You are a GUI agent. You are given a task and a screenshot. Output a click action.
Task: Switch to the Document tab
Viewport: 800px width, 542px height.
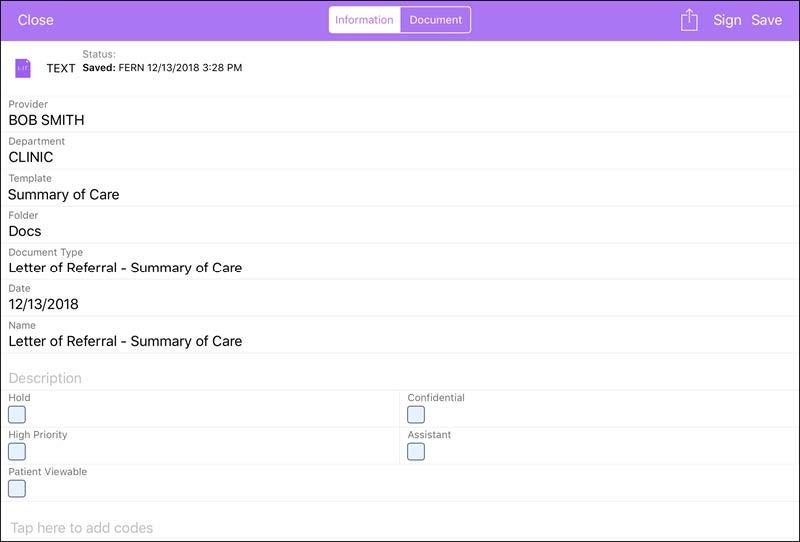pos(435,20)
